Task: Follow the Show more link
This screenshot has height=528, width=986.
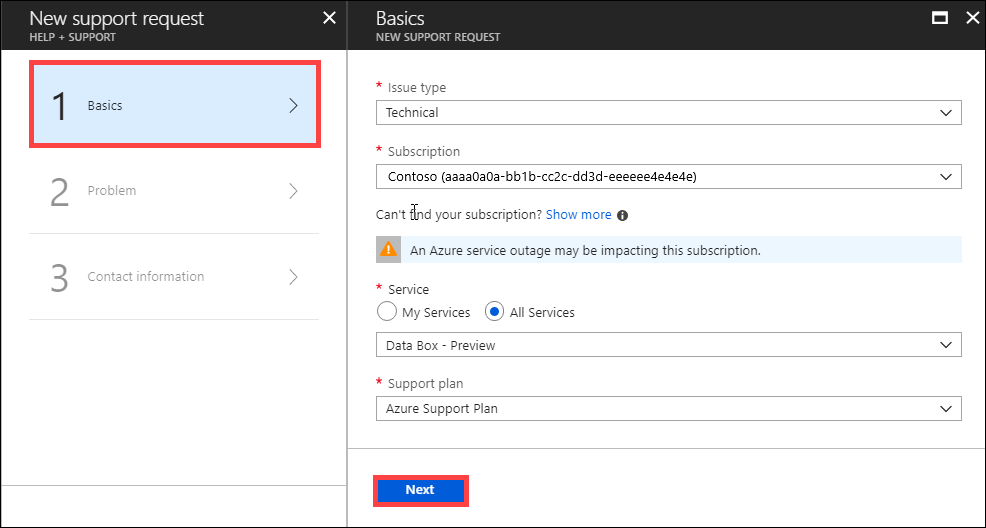Action: point(578,215)
